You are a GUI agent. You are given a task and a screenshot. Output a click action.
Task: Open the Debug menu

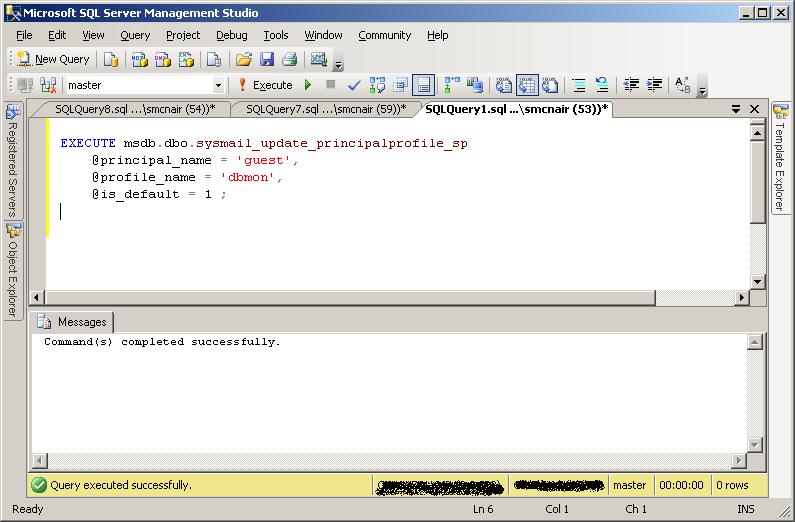click(232, 35)
